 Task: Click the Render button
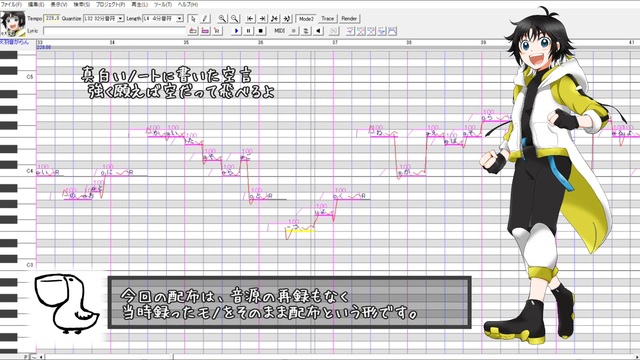point(349,18)
